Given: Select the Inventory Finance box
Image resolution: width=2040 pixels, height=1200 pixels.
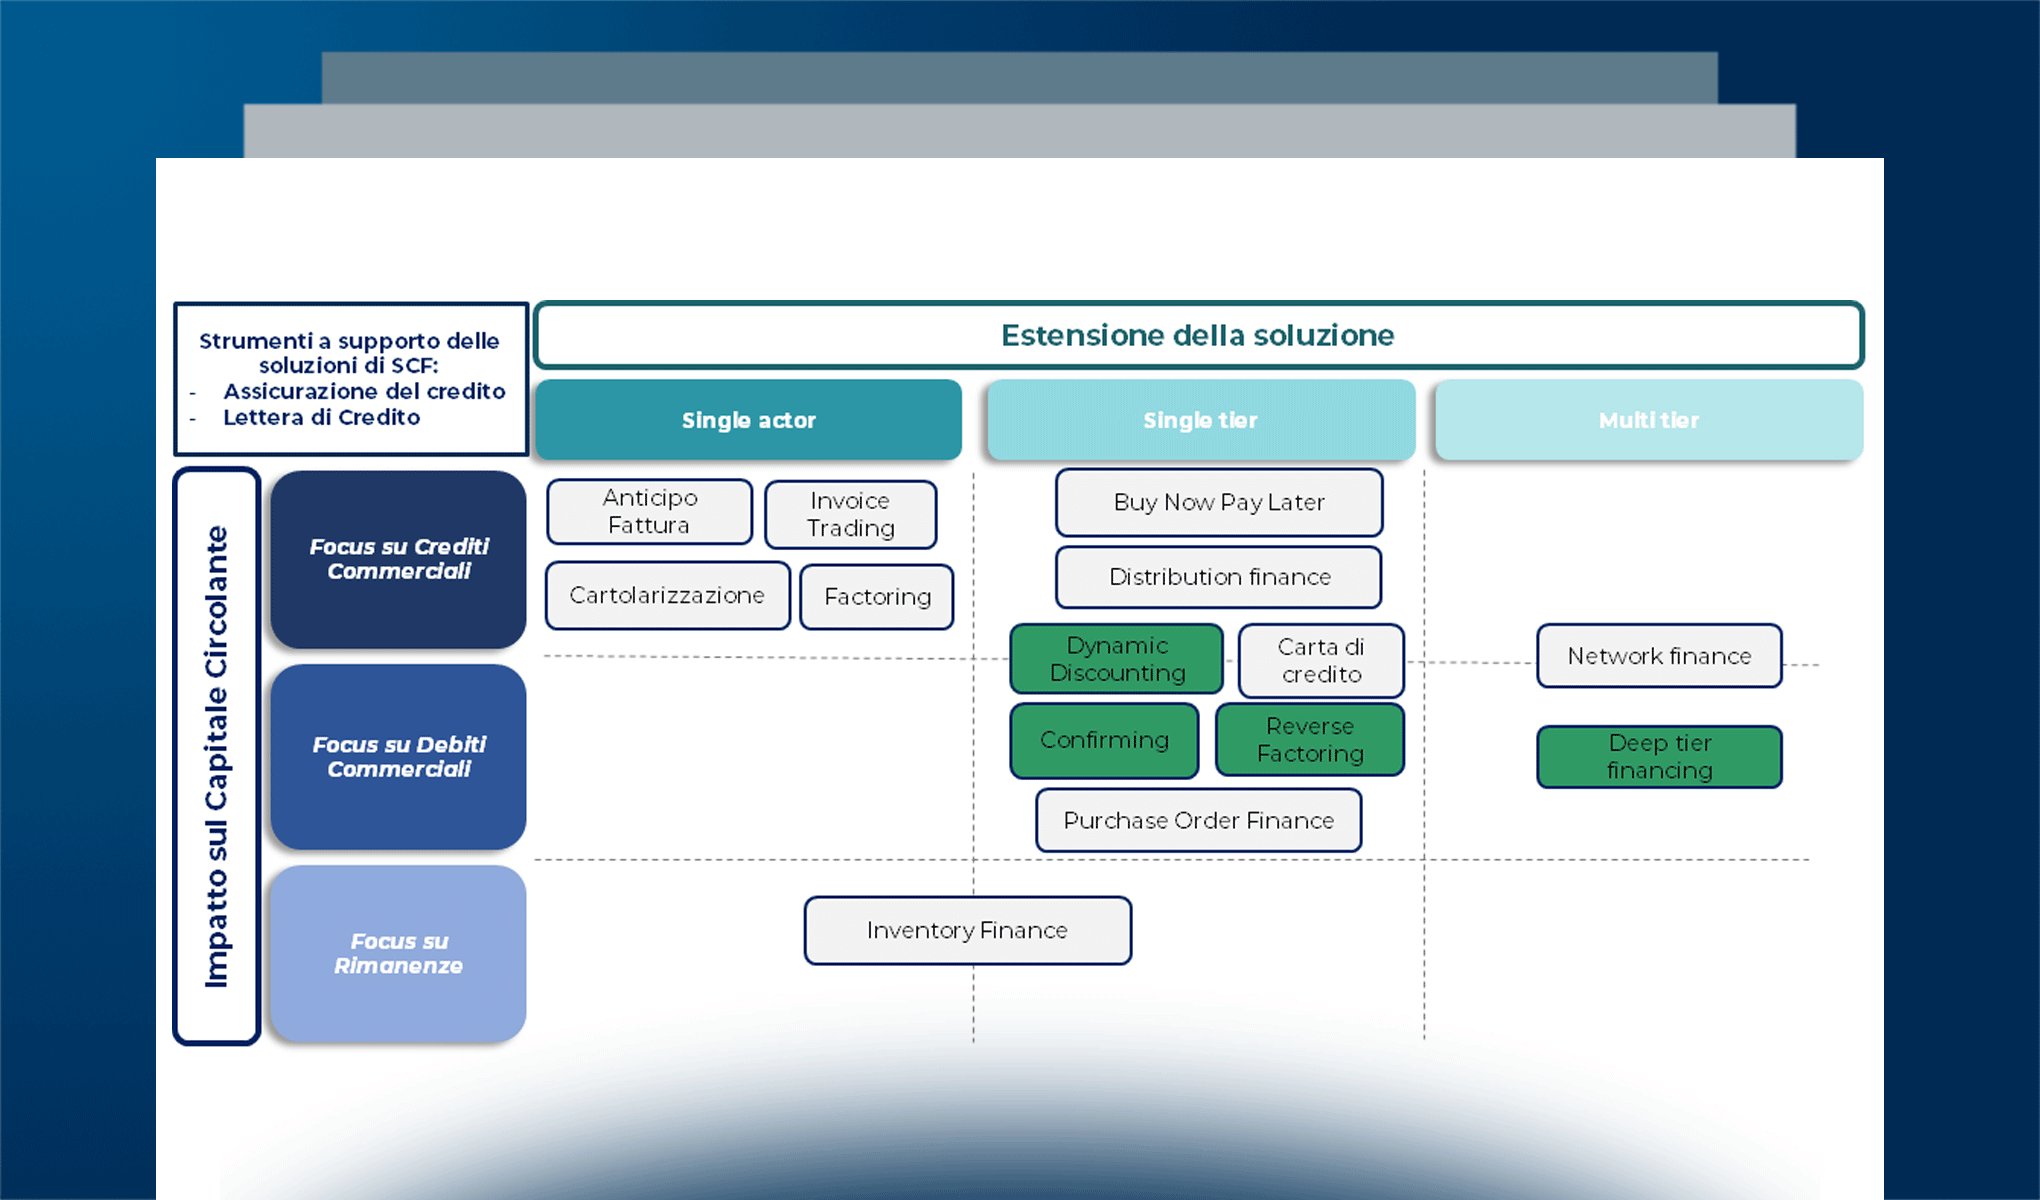Looking at the screenshot, I should (x=967, y=930).
